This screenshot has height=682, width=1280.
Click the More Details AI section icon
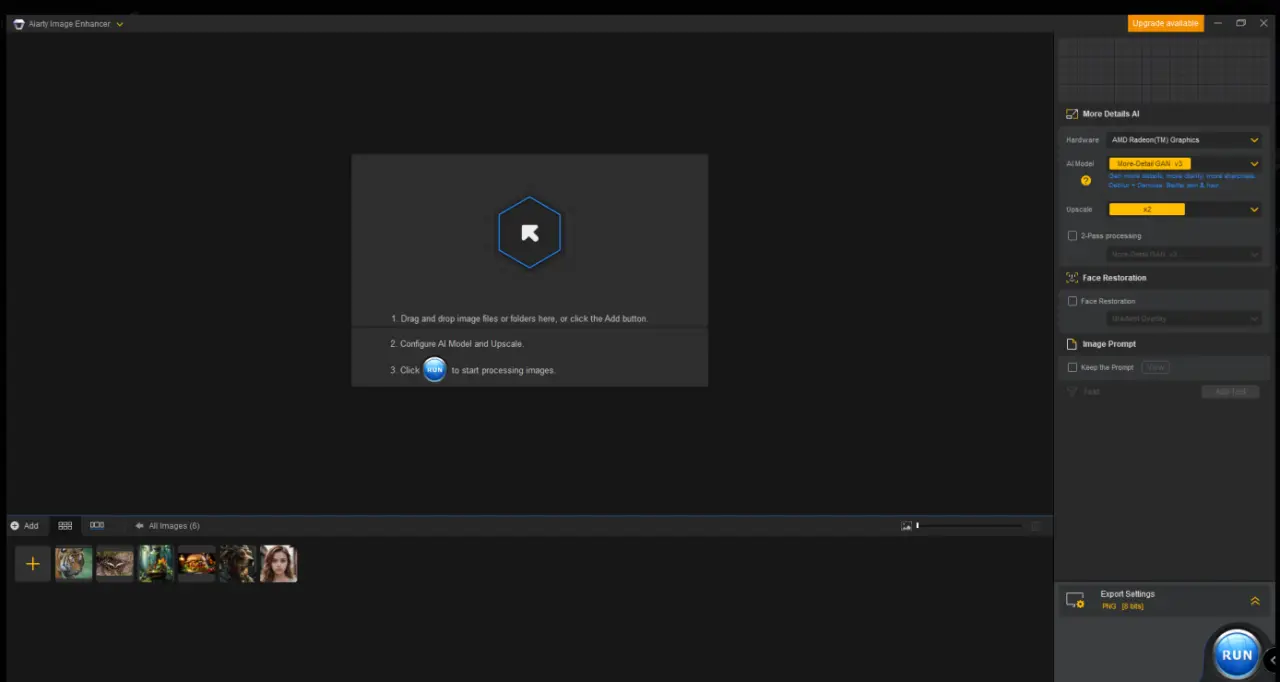coord(1072,114)
